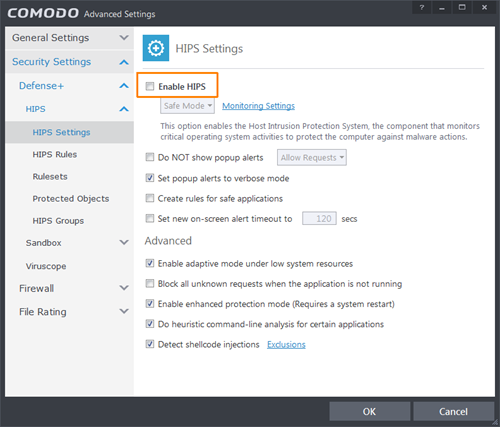The width and height of the screenshot is (500, 427).
Task: Collapse Defense+ using the up arrow
Action: (124, 86)
